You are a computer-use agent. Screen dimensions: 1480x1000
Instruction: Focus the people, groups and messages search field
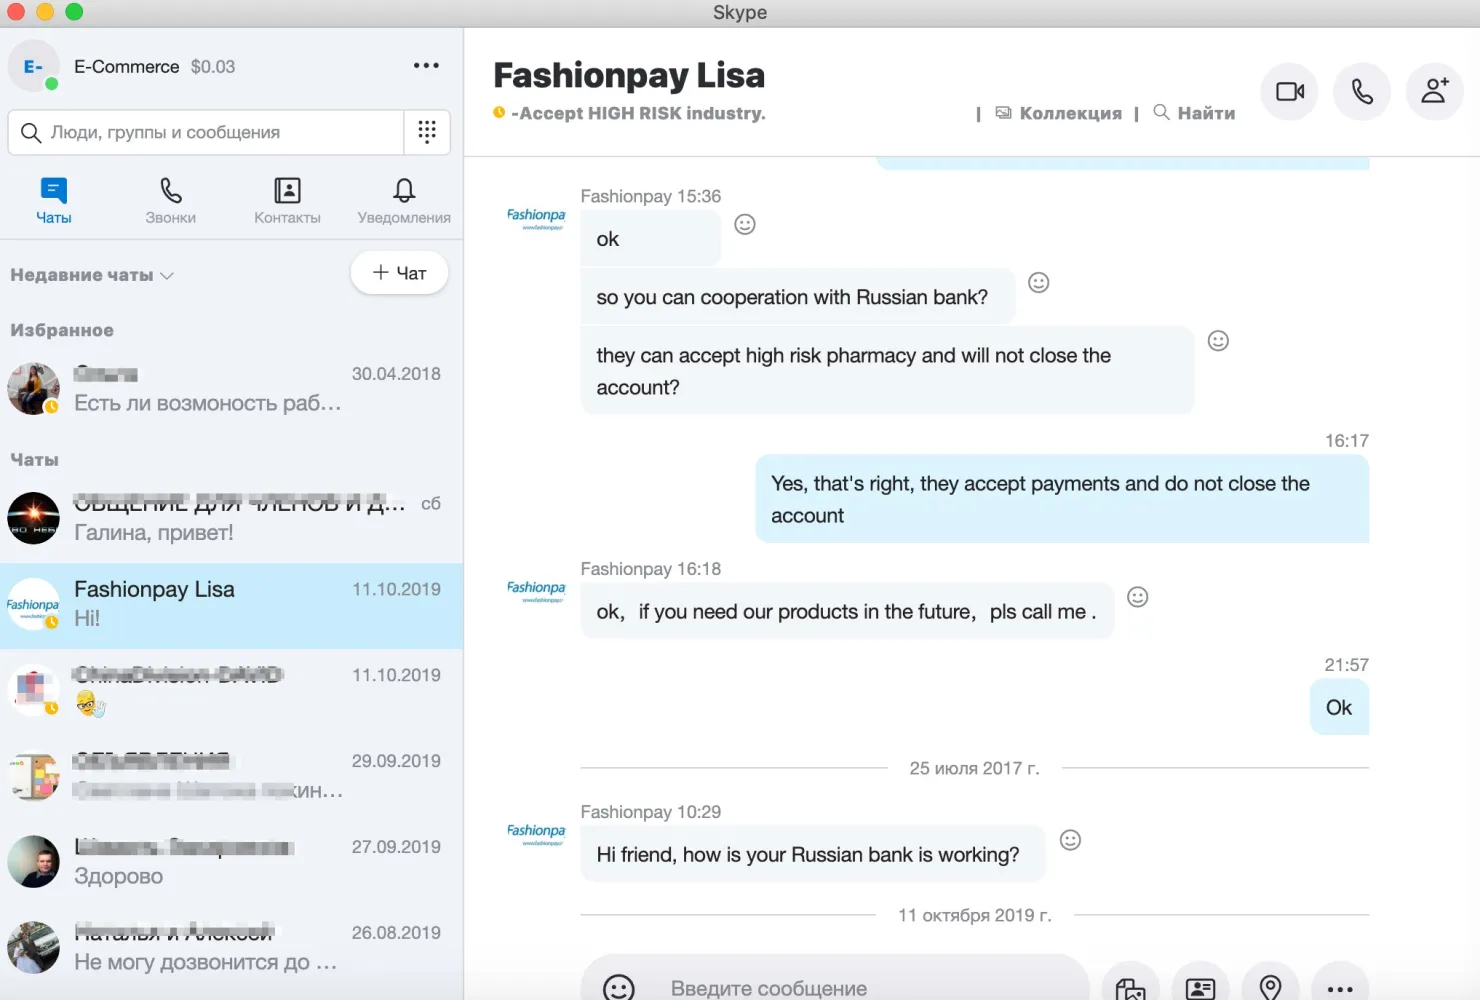click(x=206, y=132)
